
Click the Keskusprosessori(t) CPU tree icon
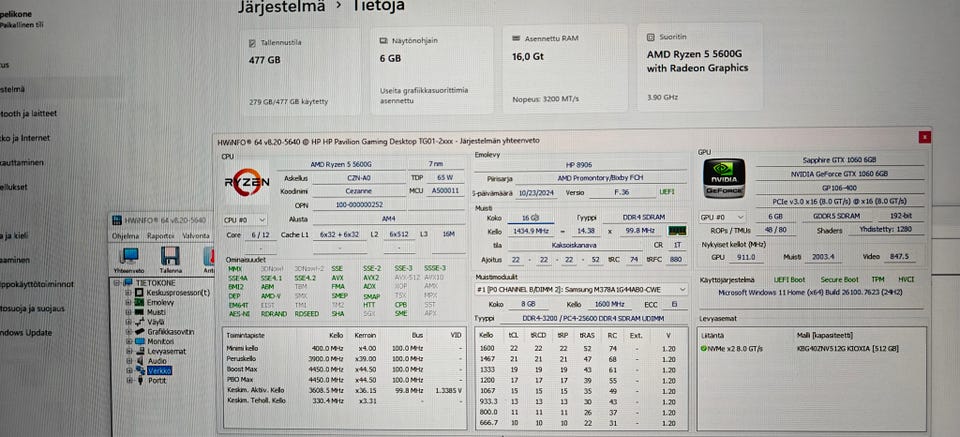click(140, 293)
